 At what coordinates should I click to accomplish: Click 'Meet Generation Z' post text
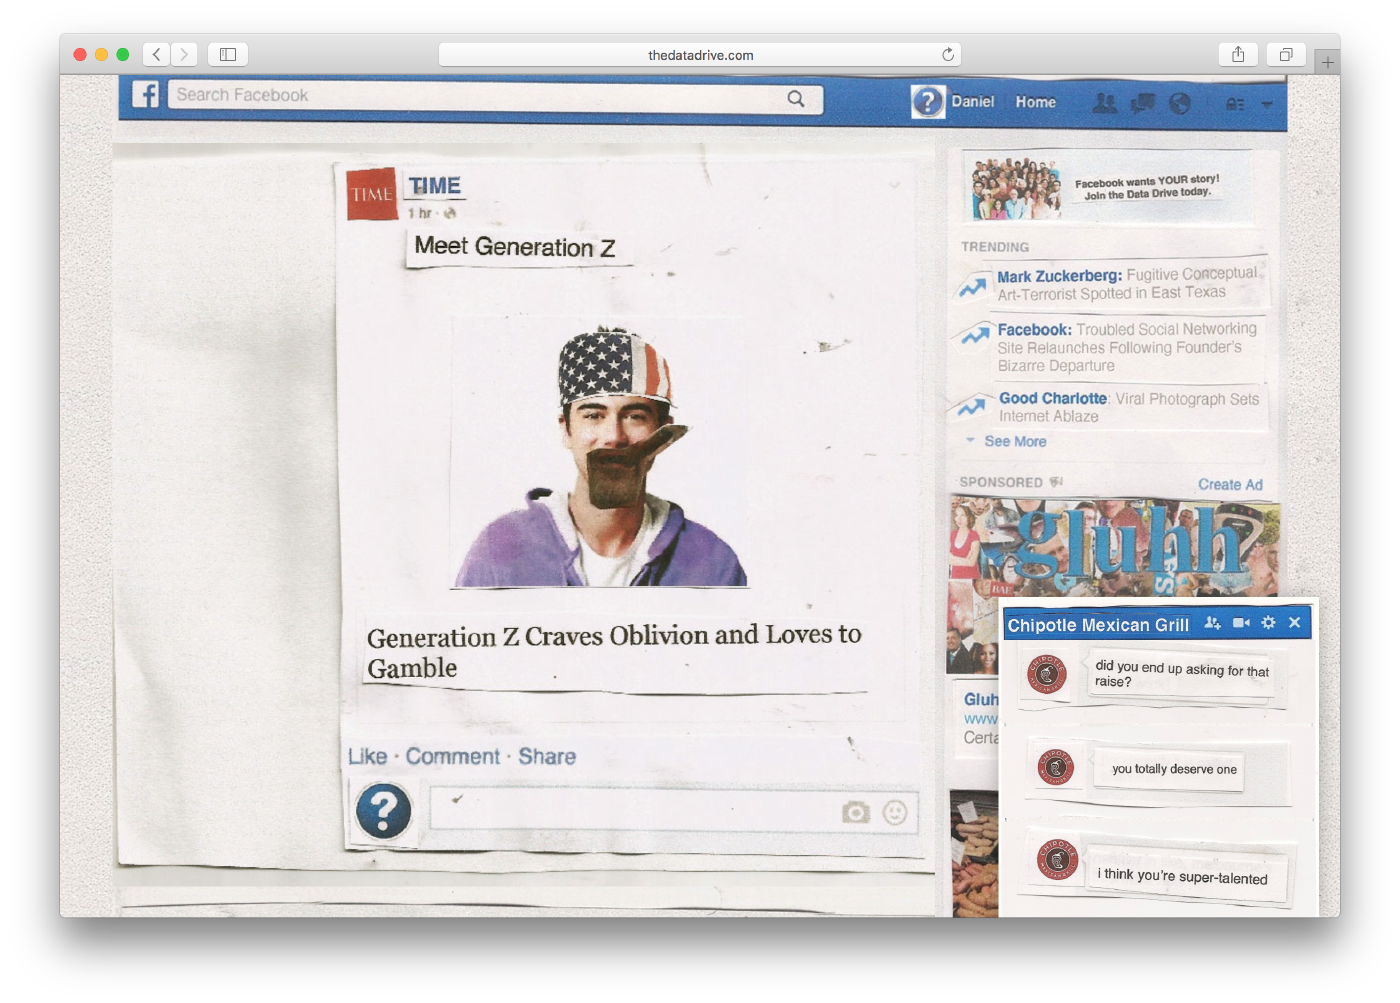click(515, 247)
